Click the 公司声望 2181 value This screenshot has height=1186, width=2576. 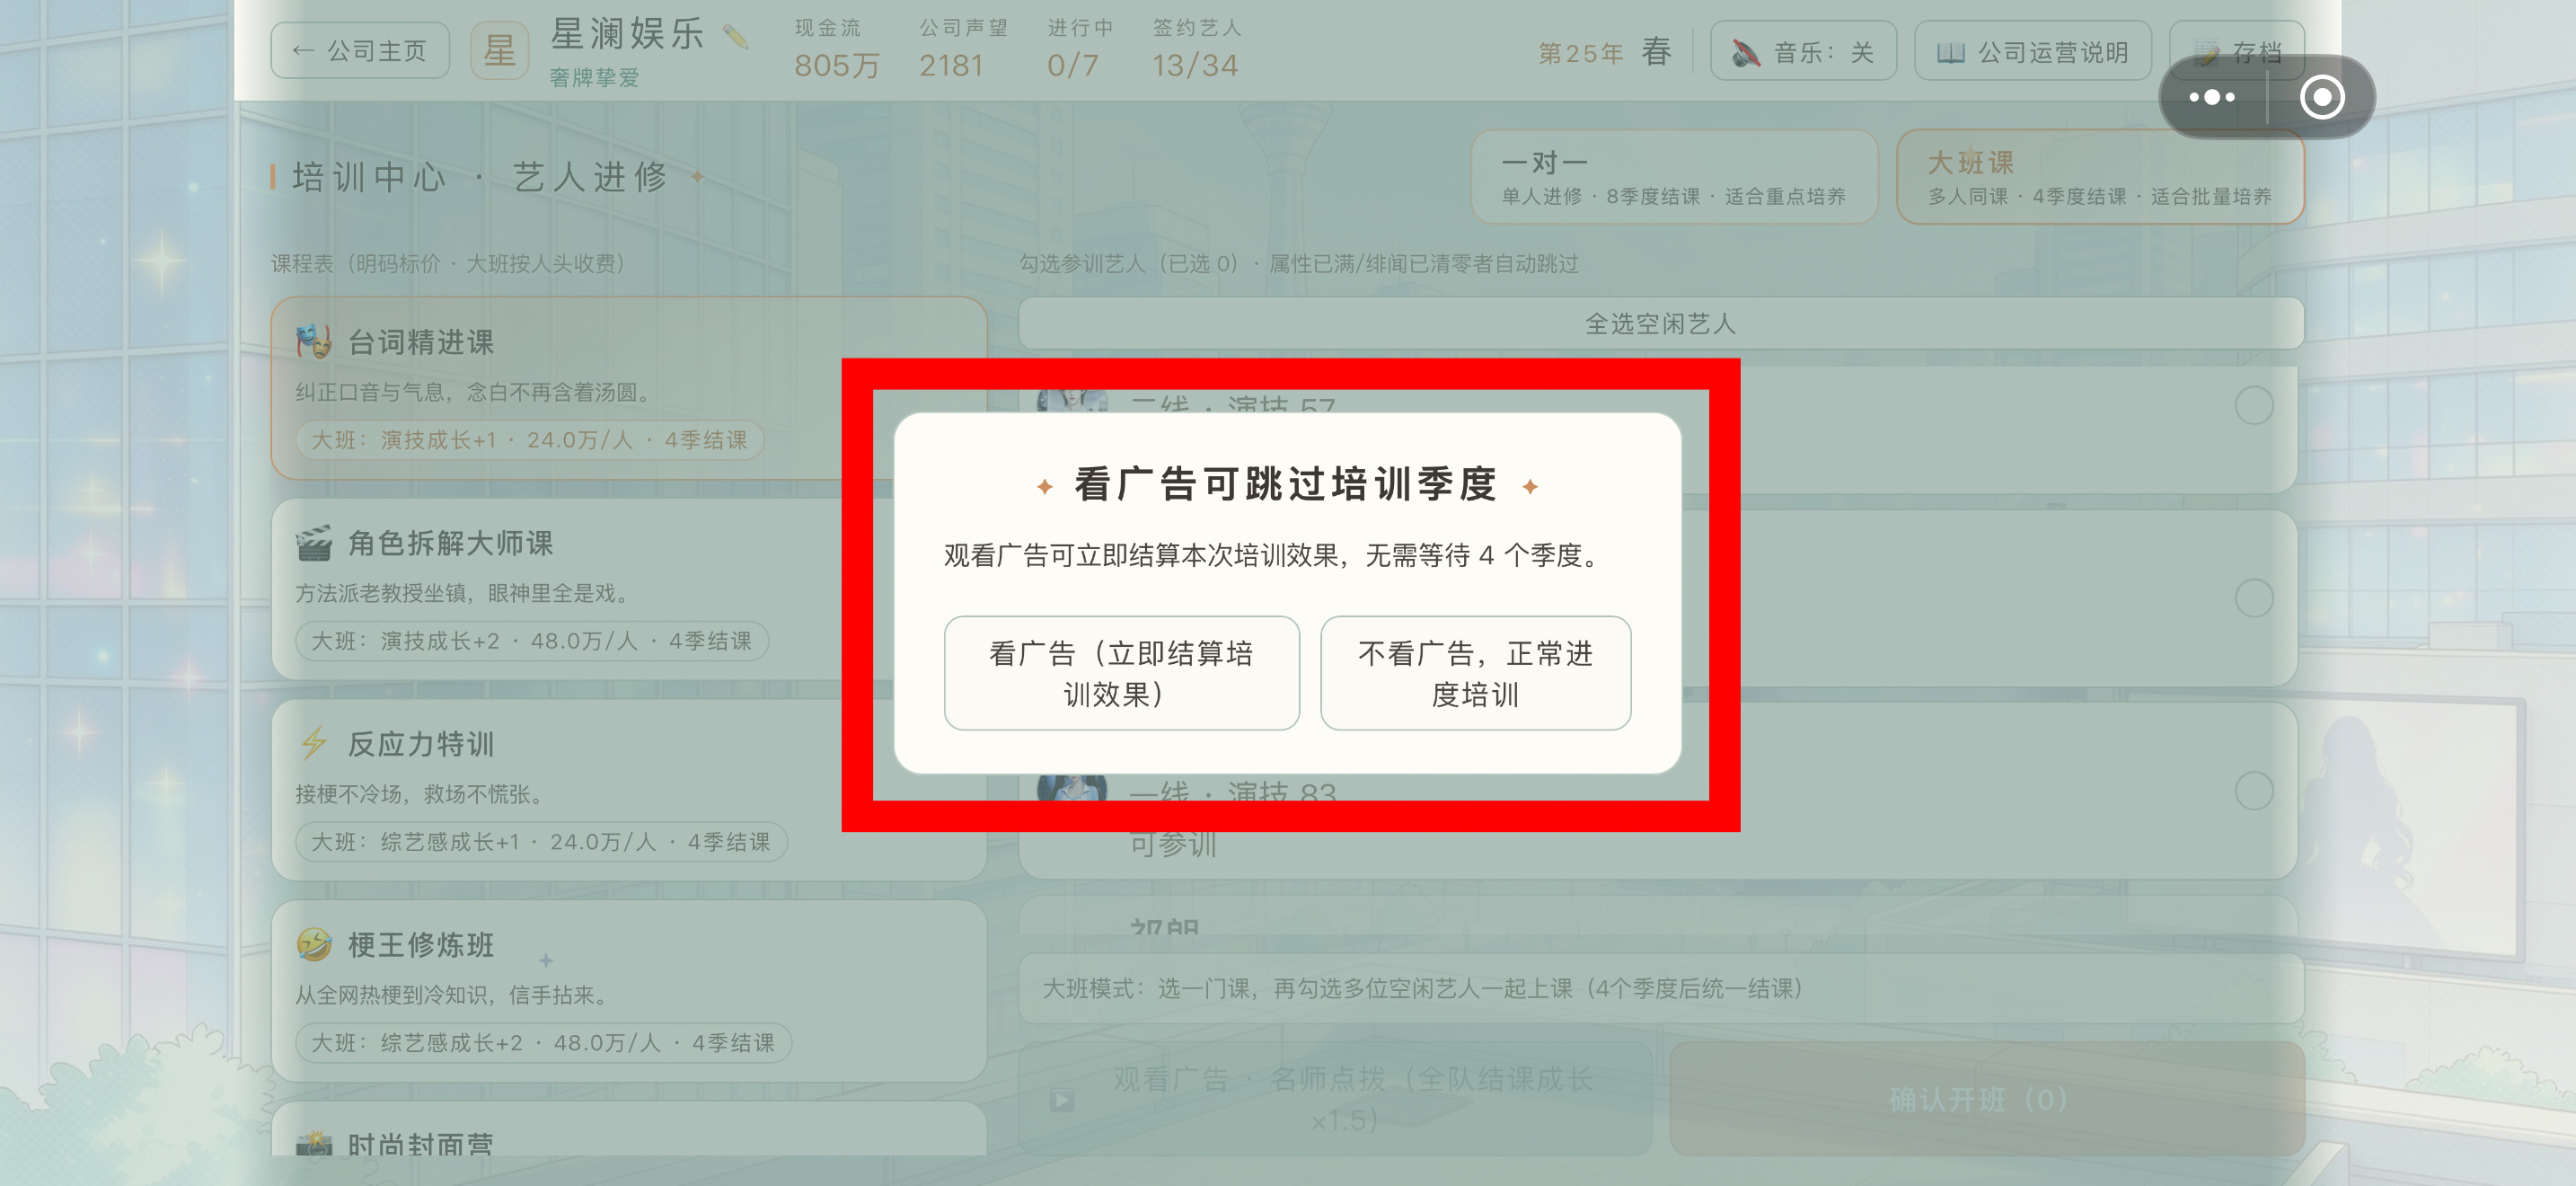tap(951, 66)
